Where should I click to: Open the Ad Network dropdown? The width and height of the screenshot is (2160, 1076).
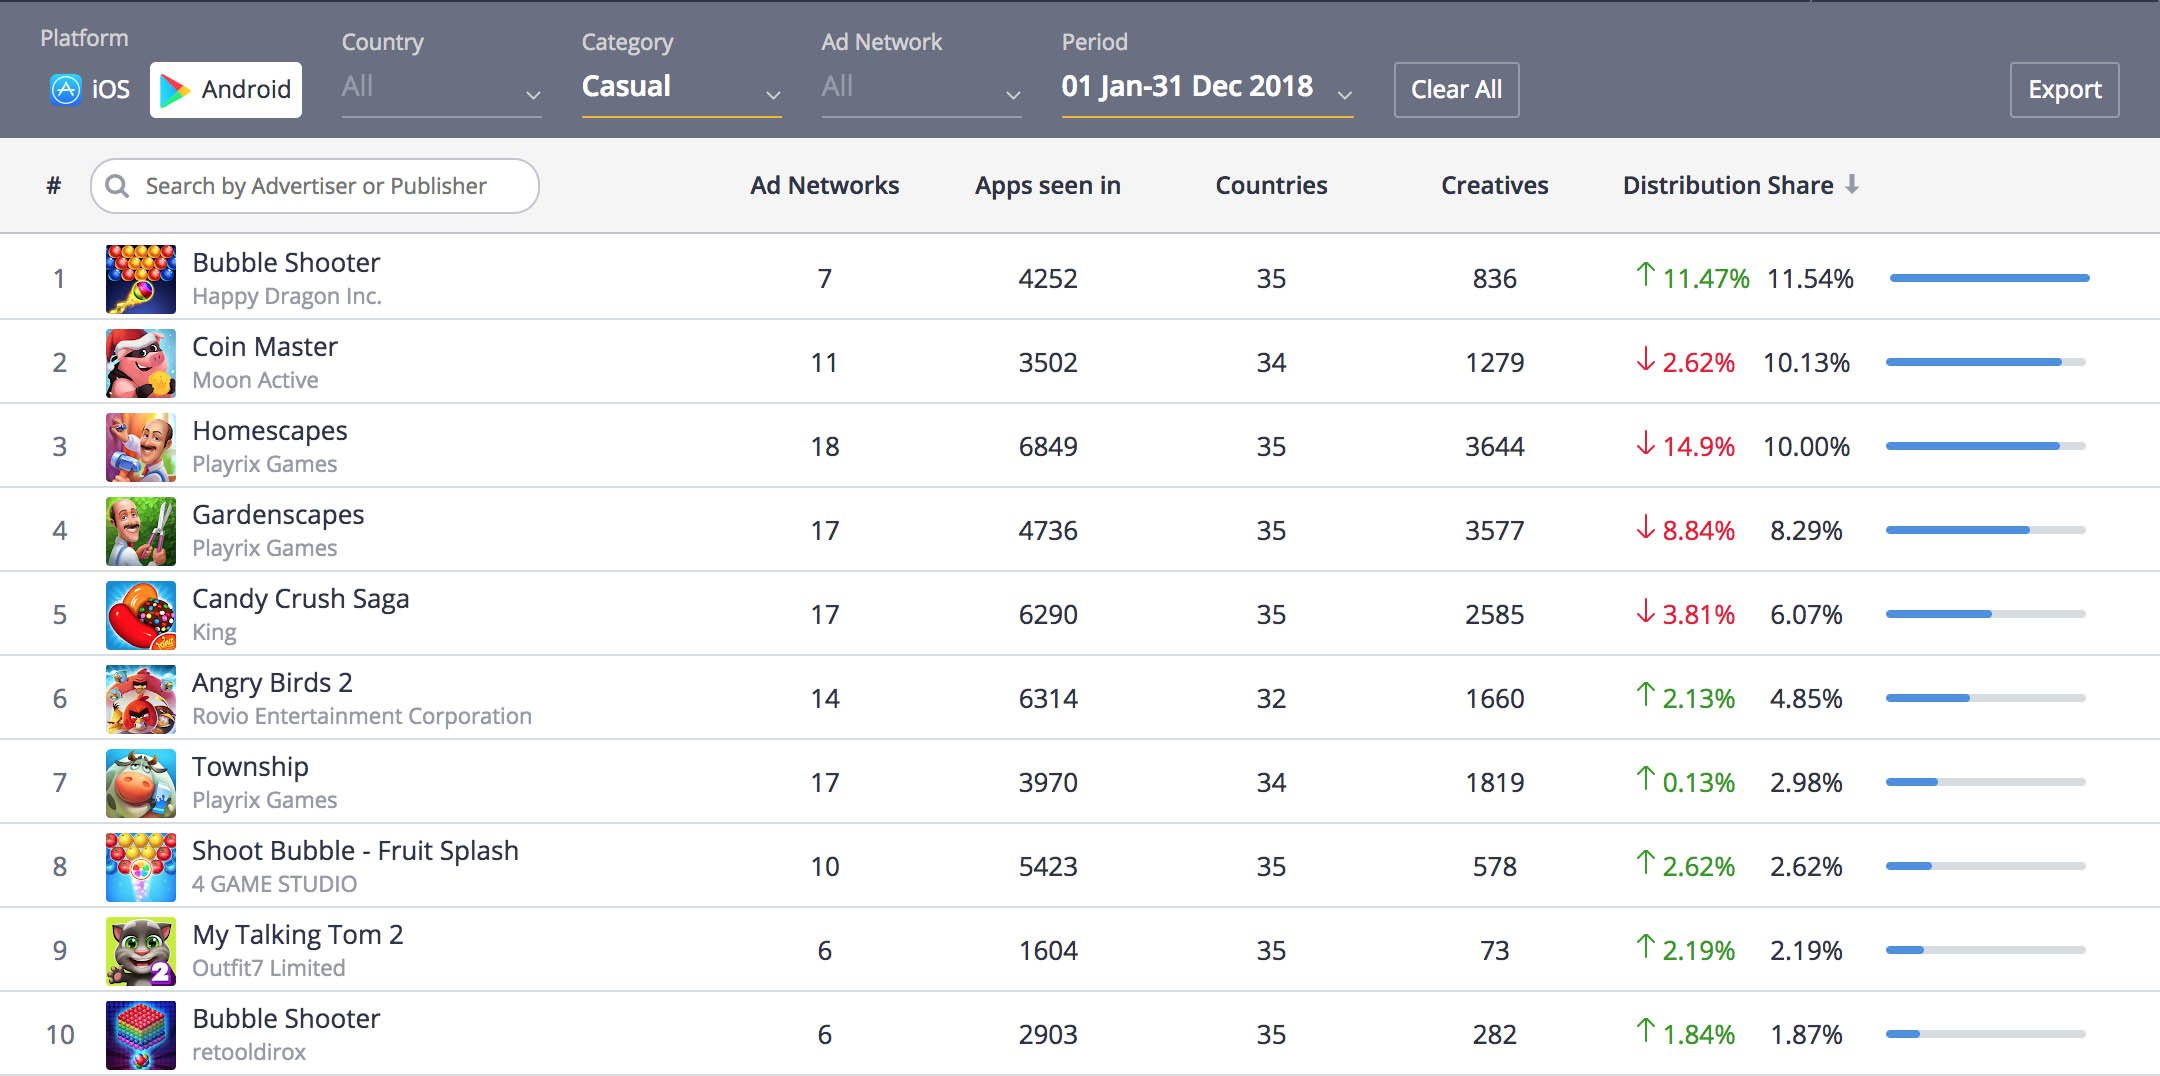pos(921,88)
